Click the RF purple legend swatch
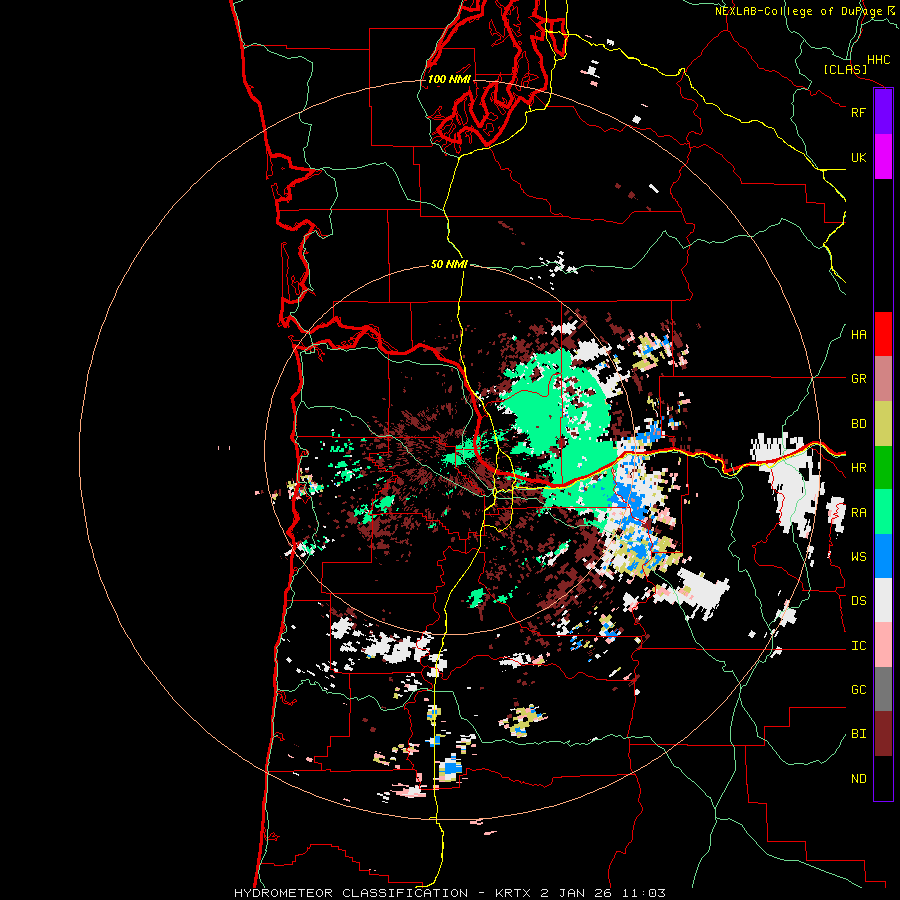Screen dimensions: 900x900 [x=883, y=112]
